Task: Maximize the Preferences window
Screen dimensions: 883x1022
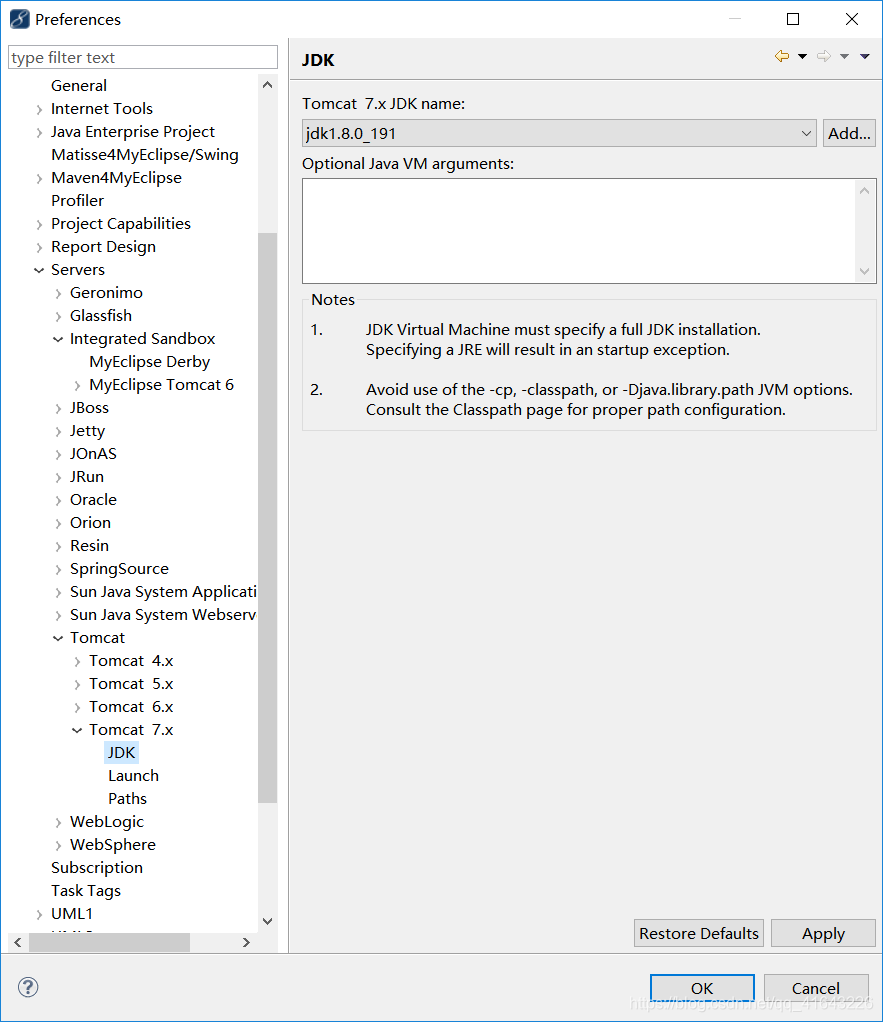Action: pos(793,20)
